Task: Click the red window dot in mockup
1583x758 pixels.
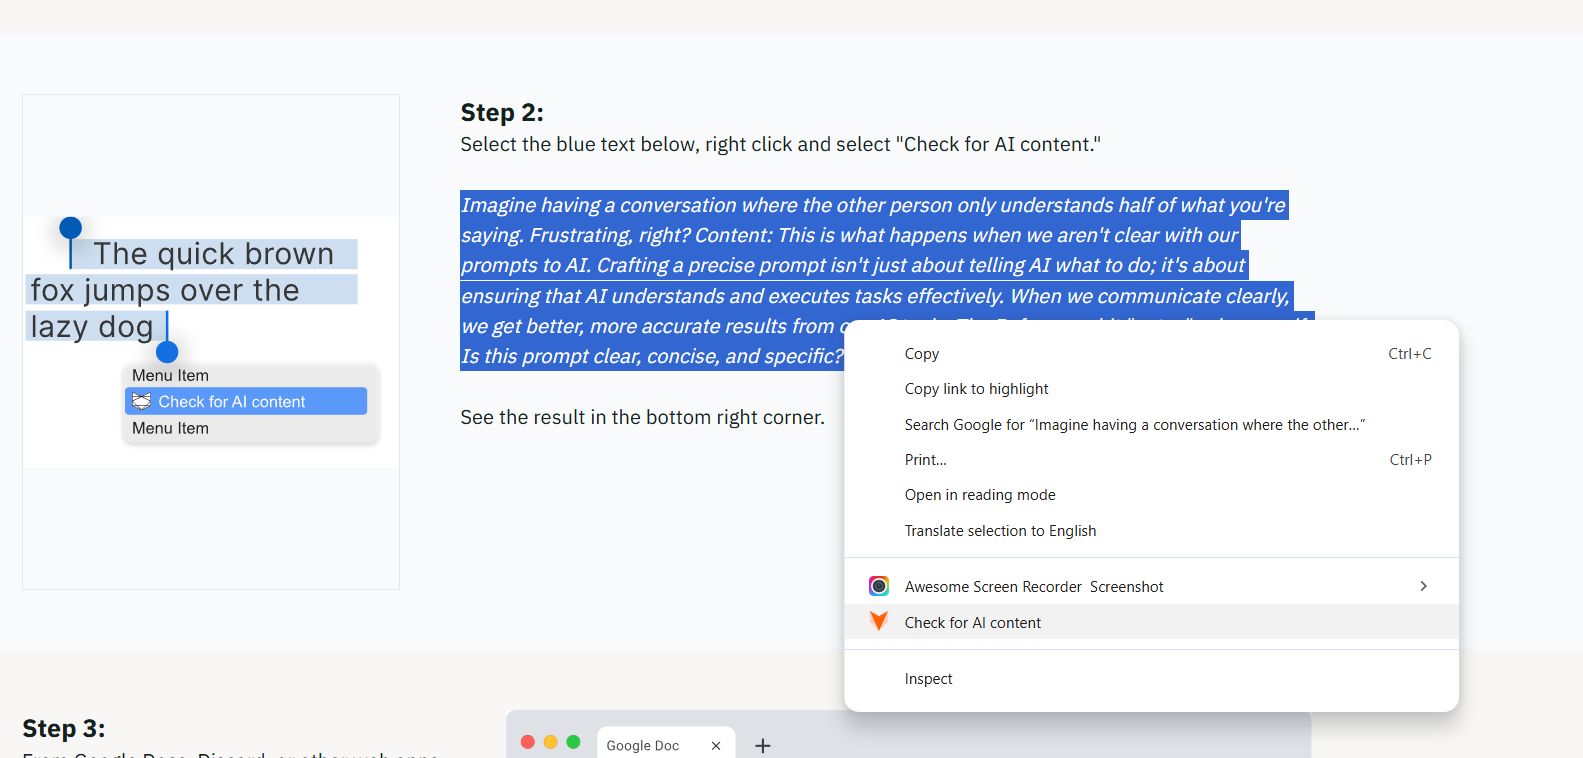Action: click(528, 742)
